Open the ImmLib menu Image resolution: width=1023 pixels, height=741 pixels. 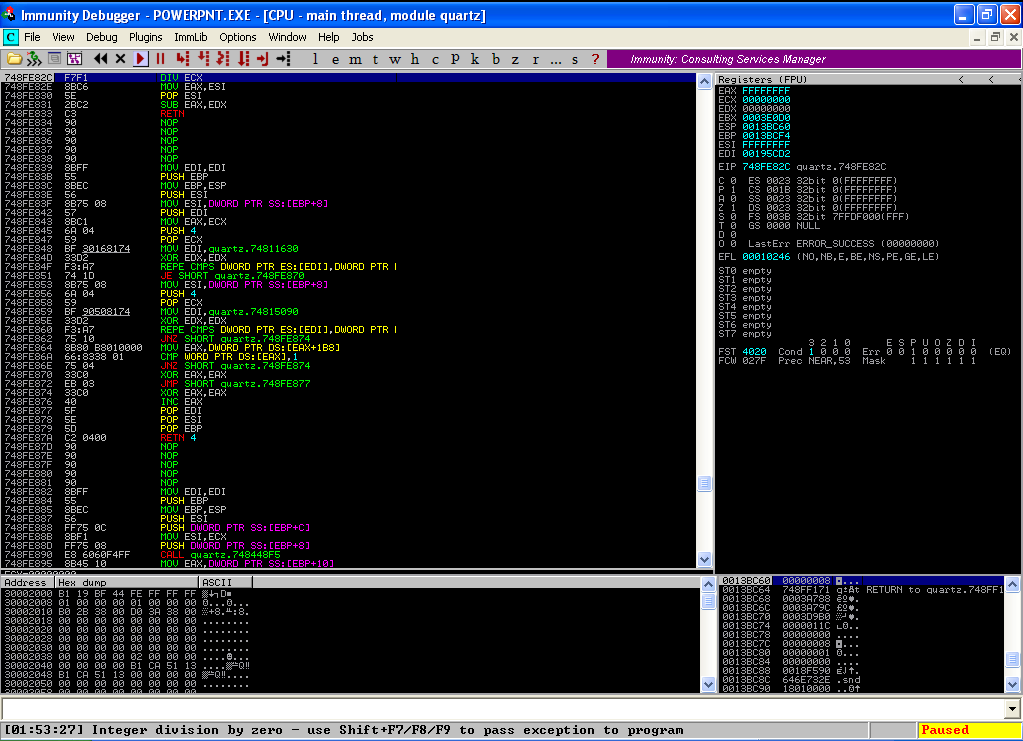point(191,37)
